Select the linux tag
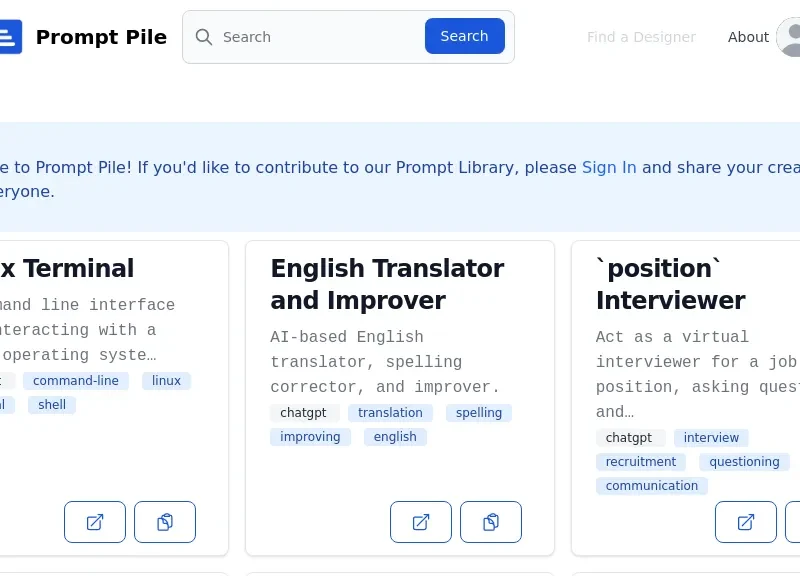 tap(166, 381)
